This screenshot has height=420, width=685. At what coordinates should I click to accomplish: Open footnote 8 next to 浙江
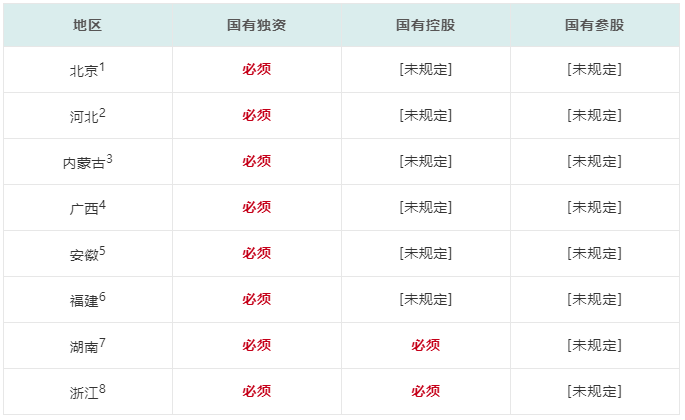pyautogui.click(x=102, y=389)
